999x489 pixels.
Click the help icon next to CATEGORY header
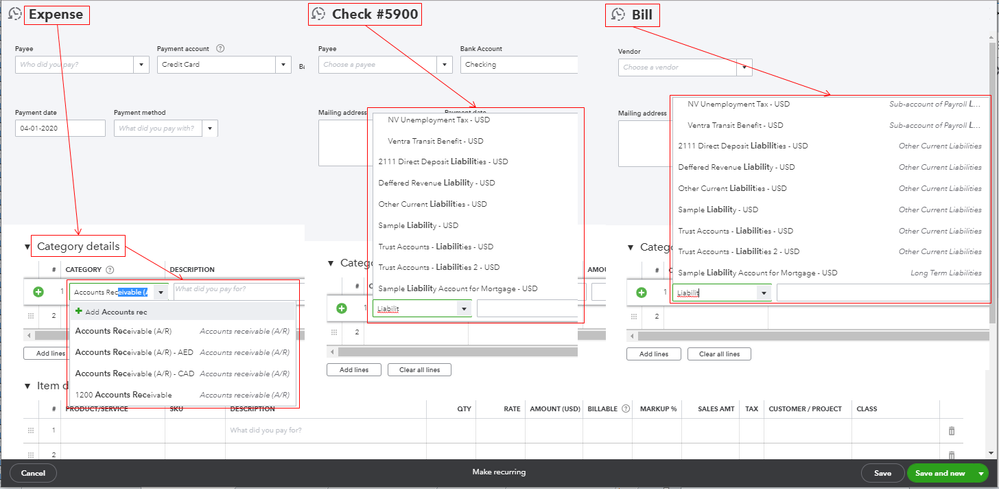point(110,269)
